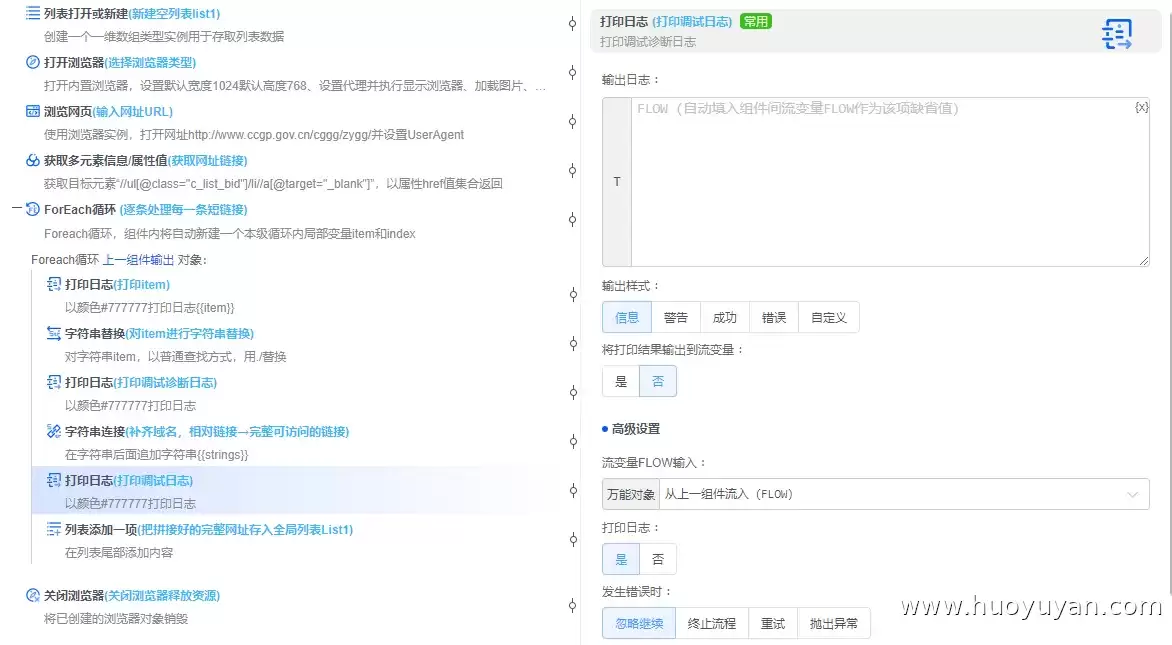The image size is (1172, 645).
Task: Toggle the 高级设置 section
Action: pos(631,429)
